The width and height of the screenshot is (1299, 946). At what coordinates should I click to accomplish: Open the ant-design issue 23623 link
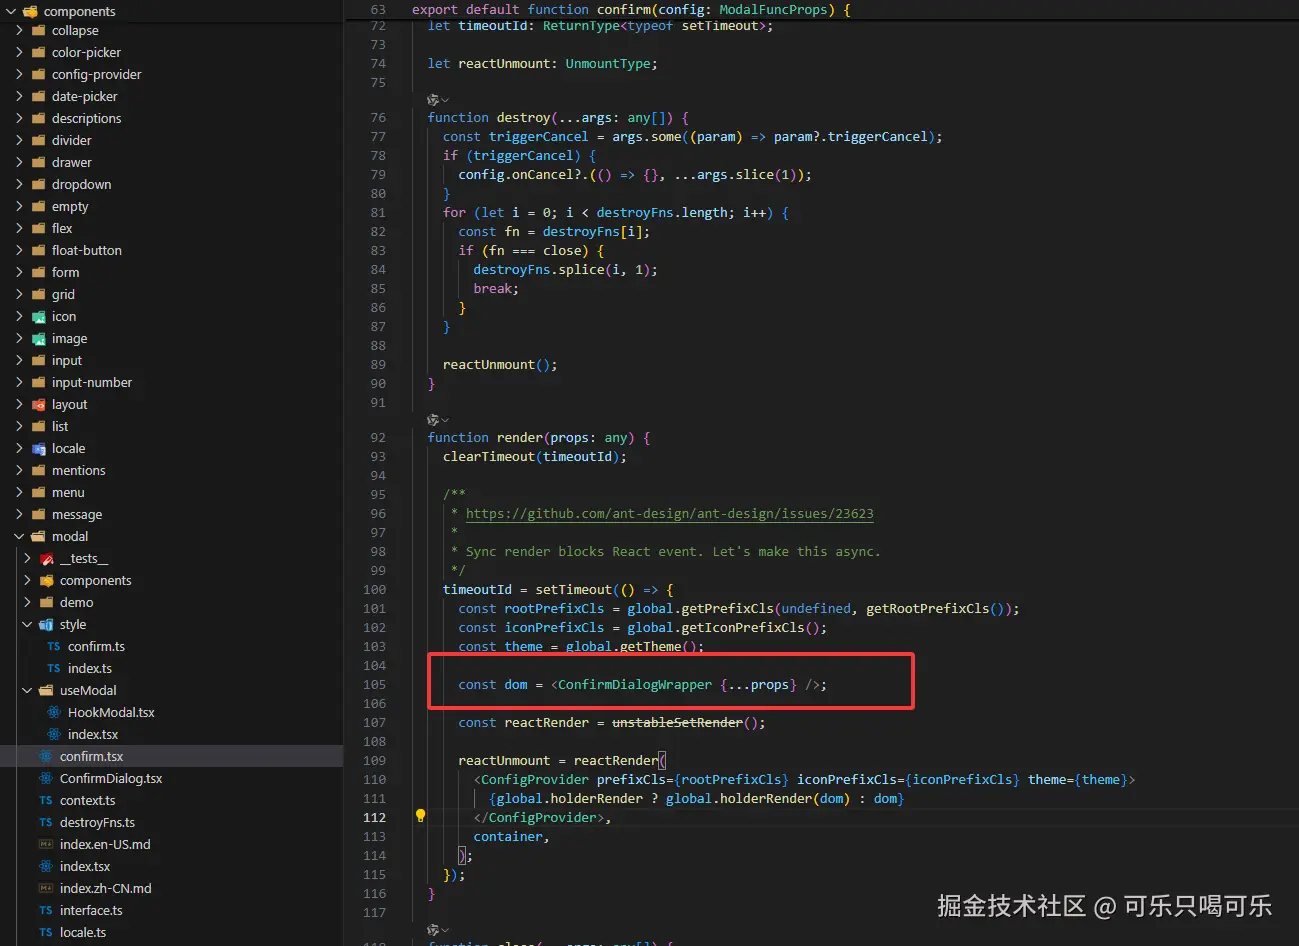(x=669, y=513)
